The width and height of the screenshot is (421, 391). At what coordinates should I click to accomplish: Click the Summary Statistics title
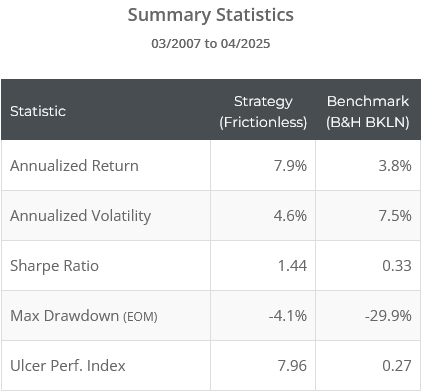point(211,15)
